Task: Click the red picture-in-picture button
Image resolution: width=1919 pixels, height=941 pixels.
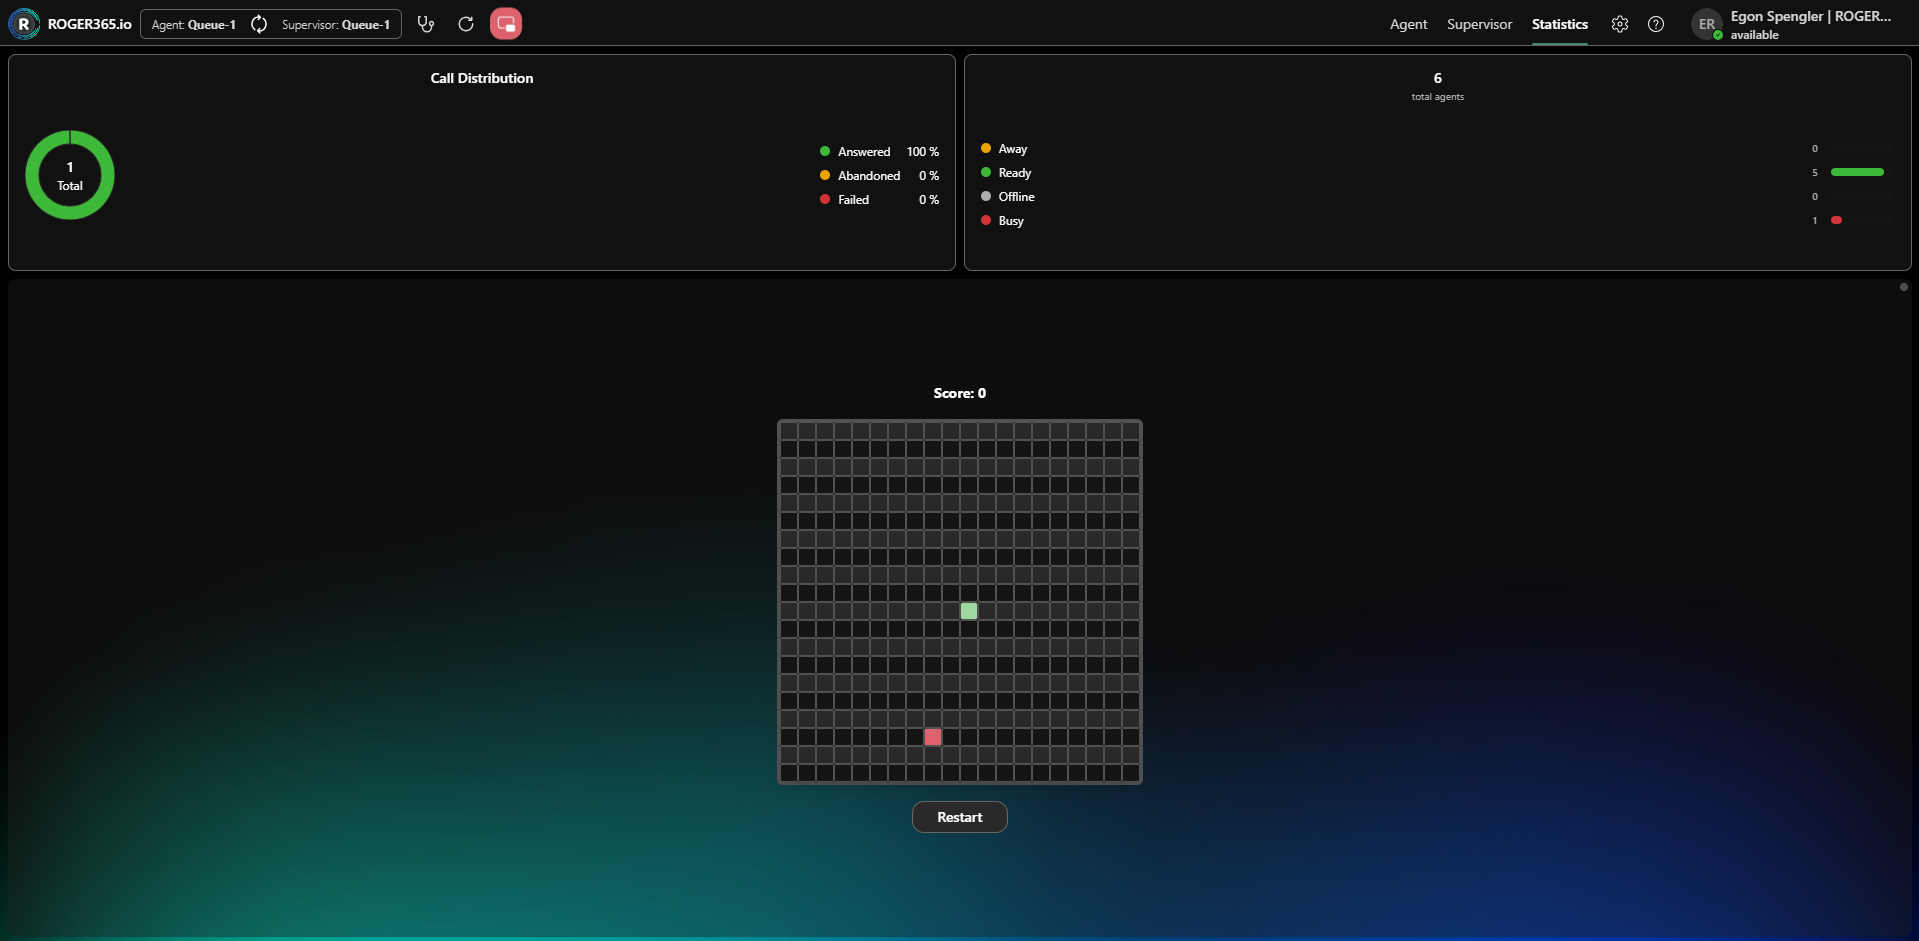Action: (506, 24)
